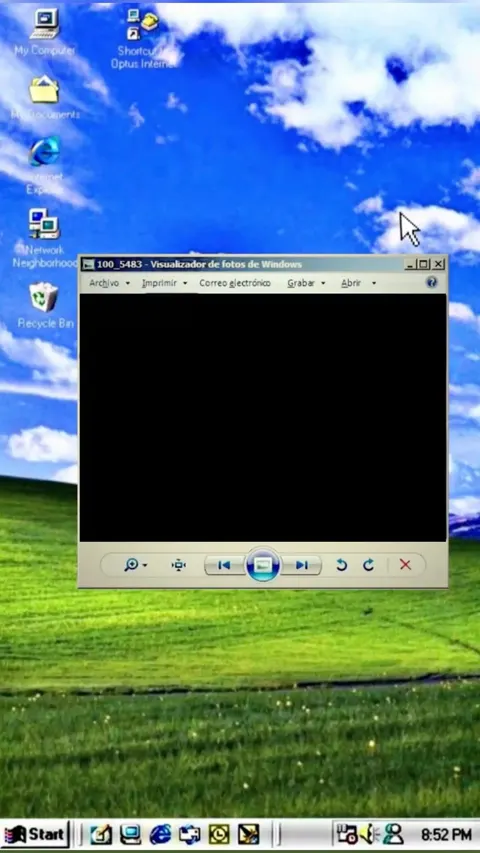
Task: Click the photo viewer title bar icon
Action: point(88,265)
